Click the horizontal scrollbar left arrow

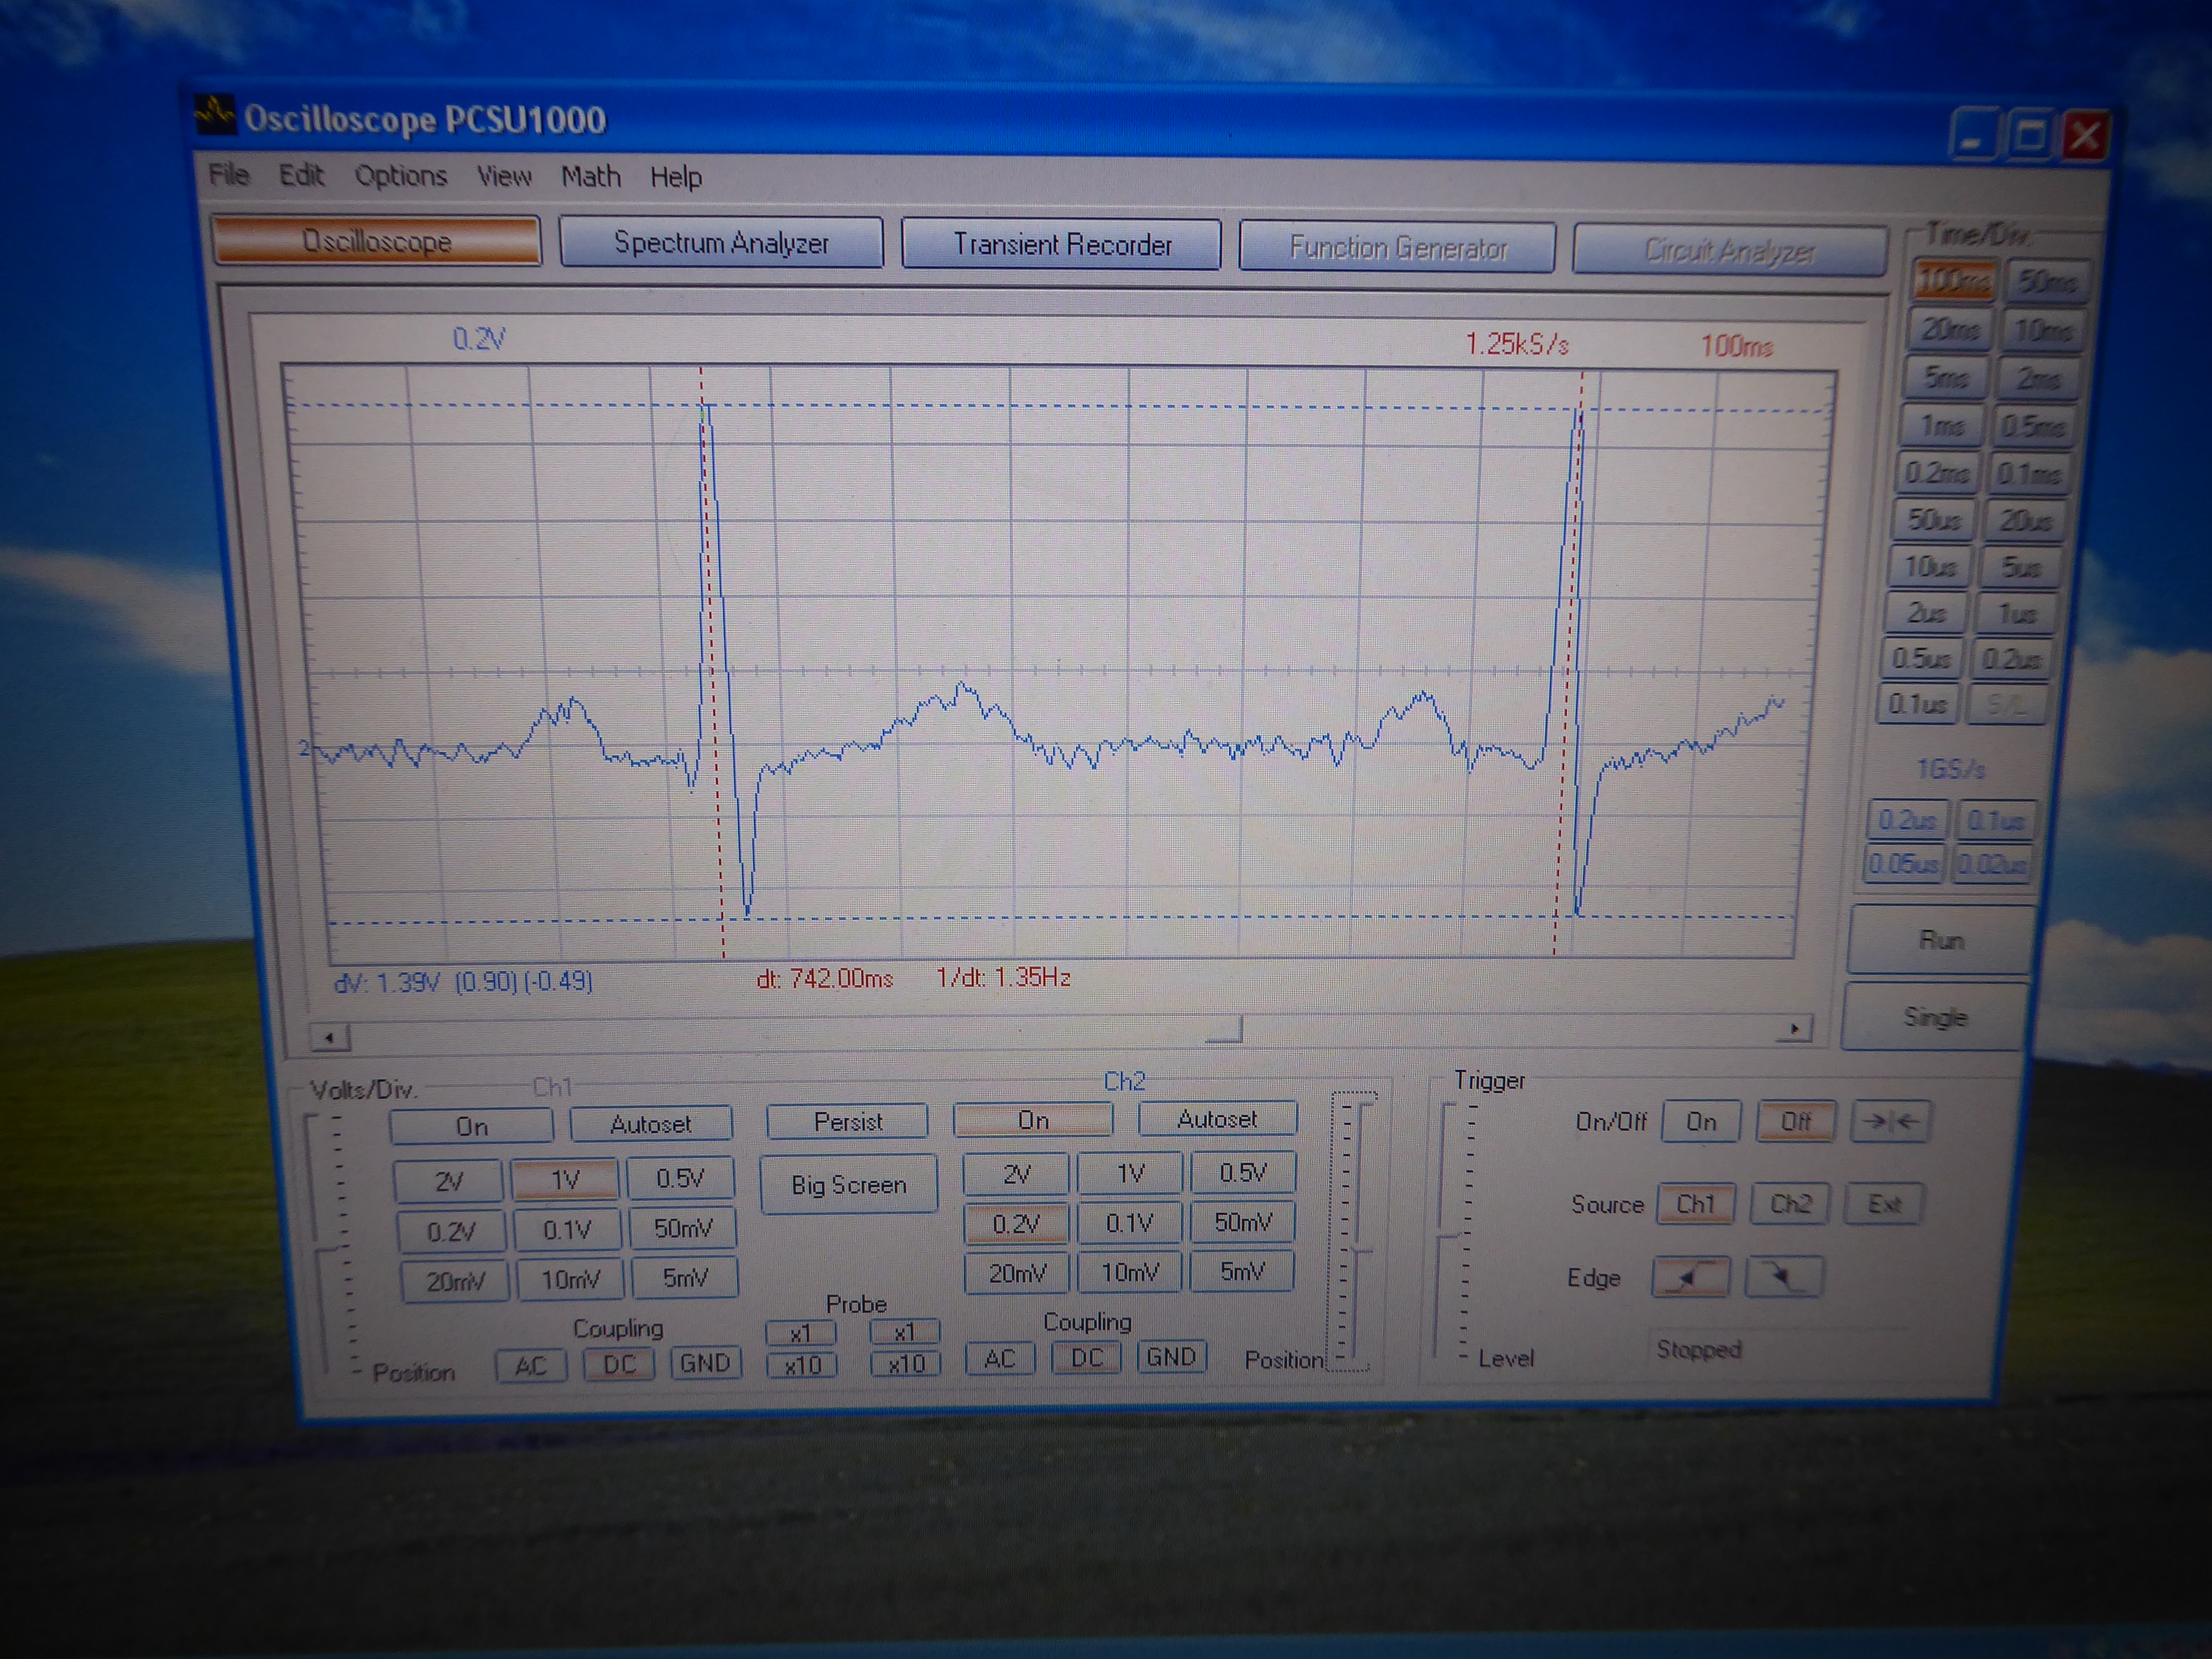(x=330, y=1037)
